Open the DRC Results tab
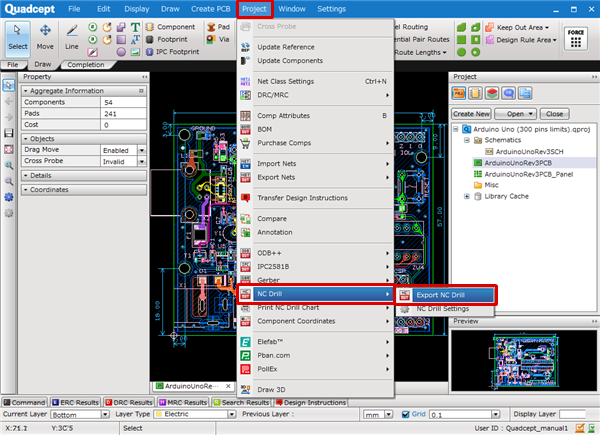This screenshot has height=435, width=600. [x=129, y=402]
